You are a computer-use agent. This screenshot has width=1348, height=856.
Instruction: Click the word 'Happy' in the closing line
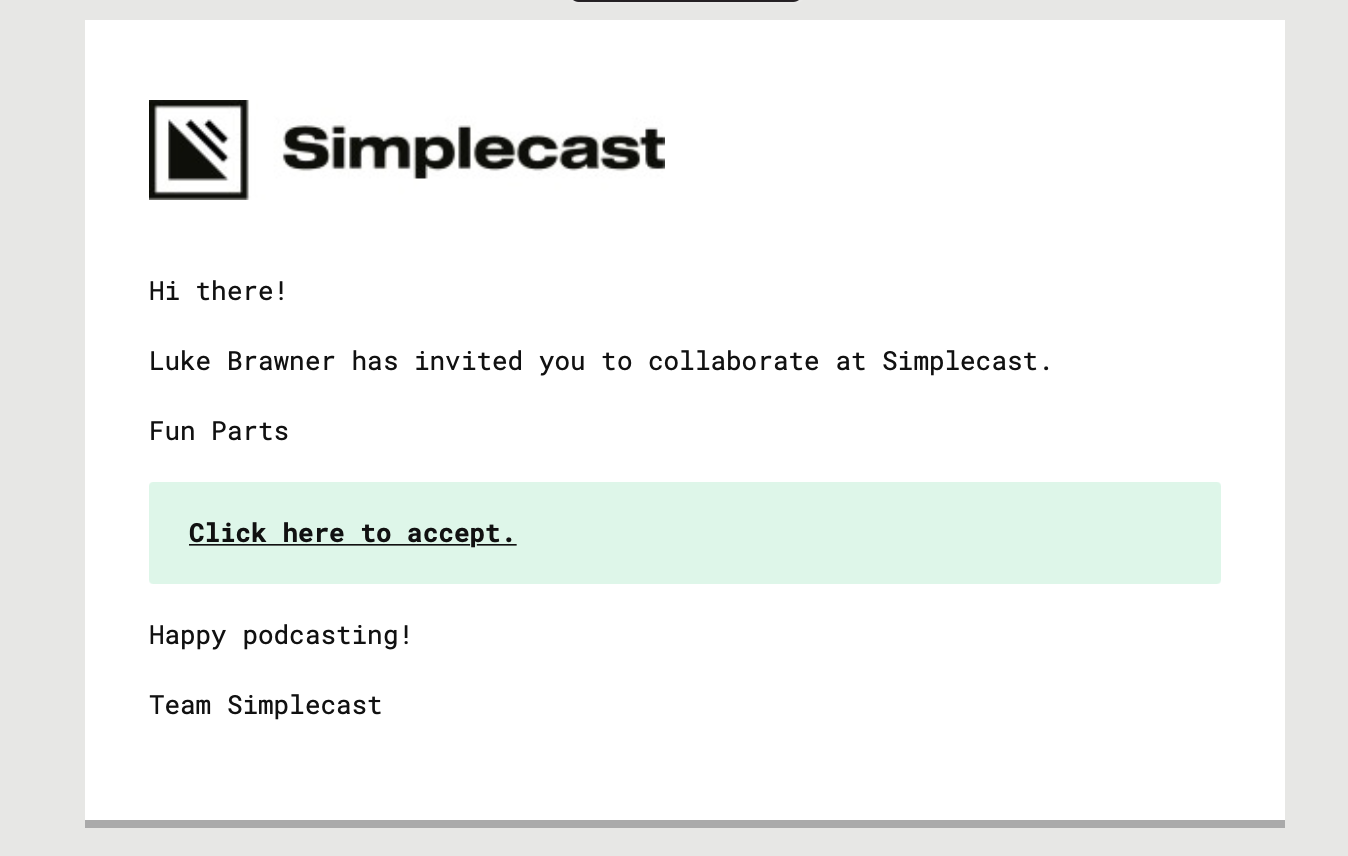tap(188, 635)
